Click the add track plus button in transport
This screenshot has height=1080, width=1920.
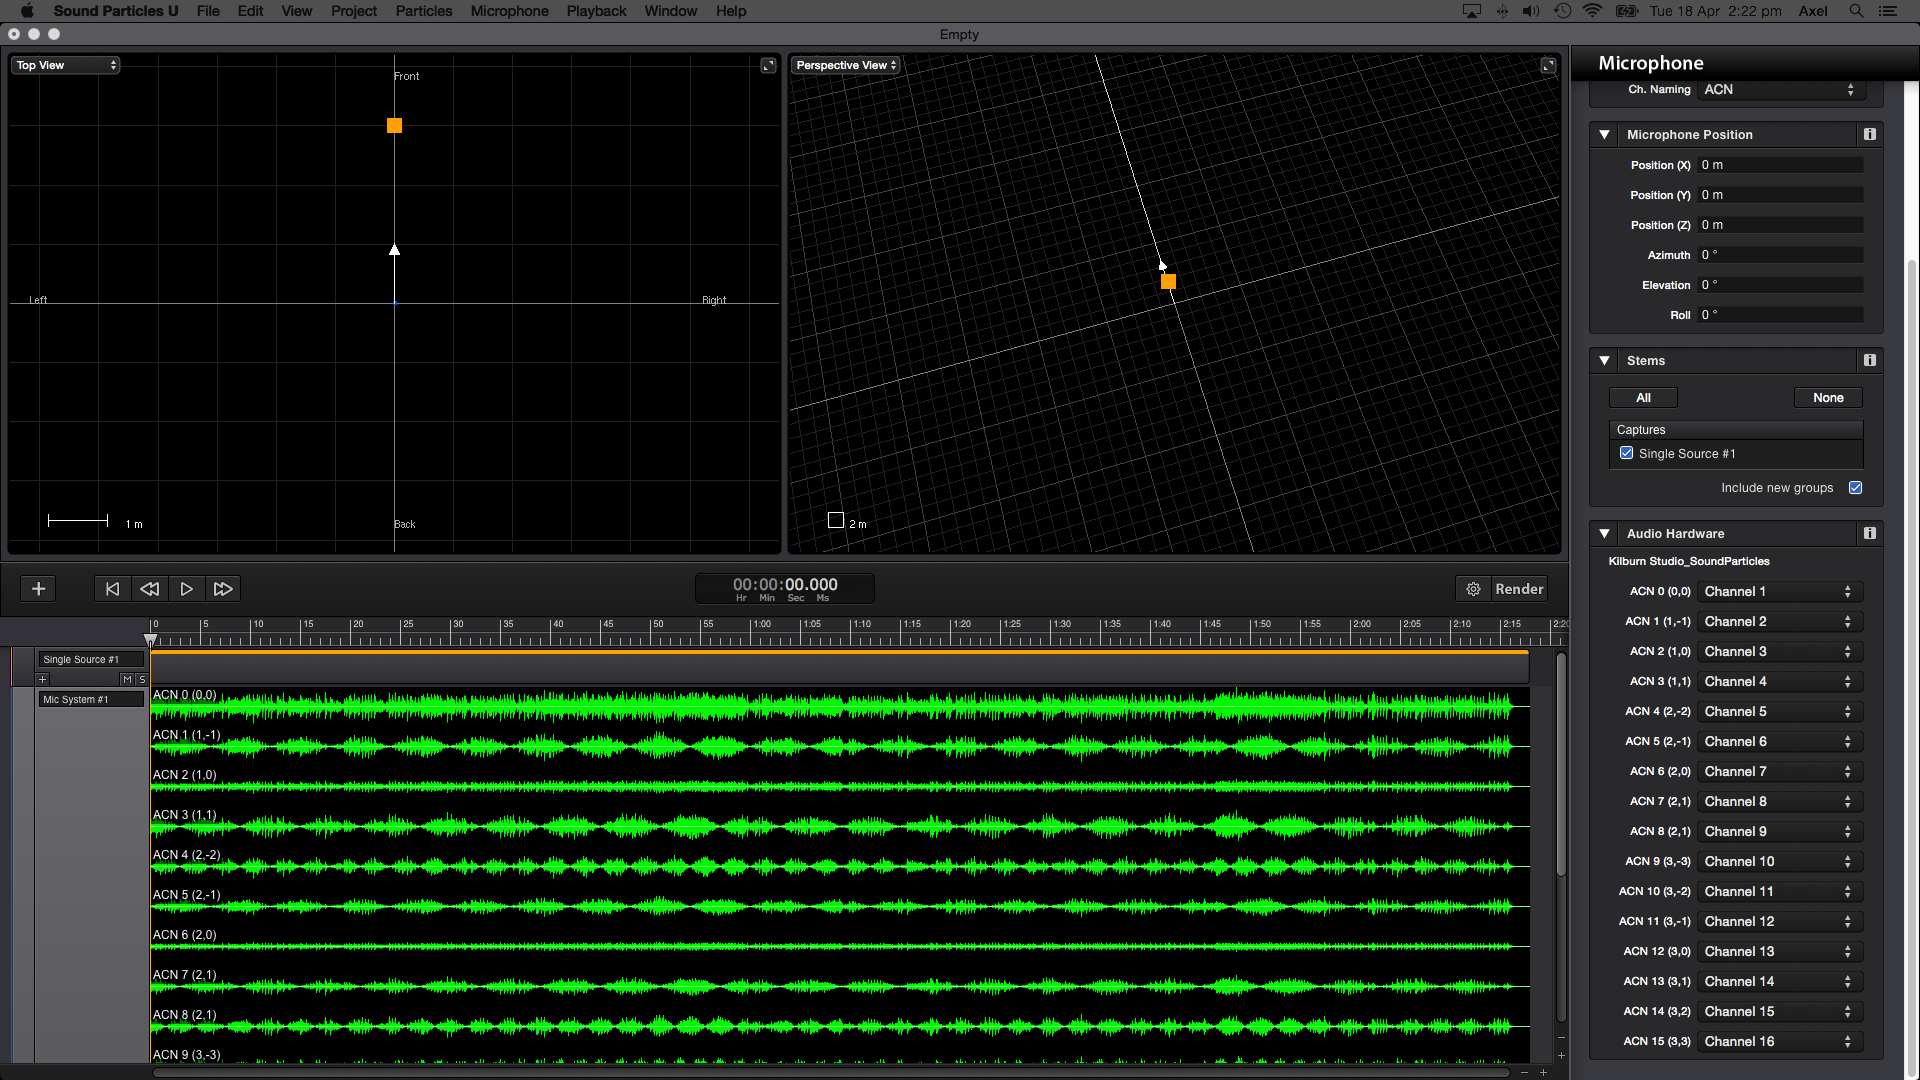coord(38,589)
